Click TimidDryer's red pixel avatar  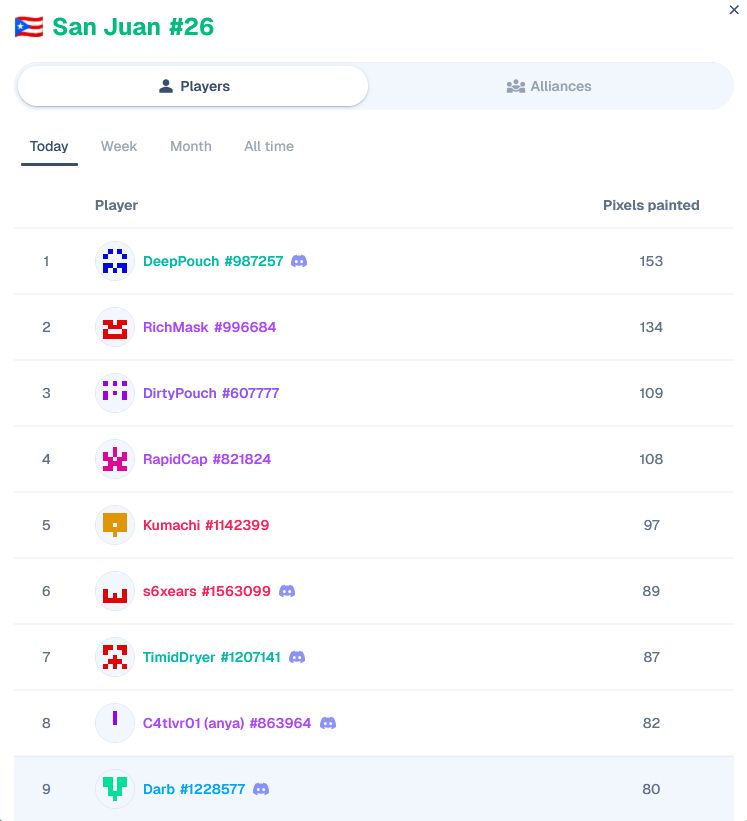pyautogui.click(x=115, y=657)
